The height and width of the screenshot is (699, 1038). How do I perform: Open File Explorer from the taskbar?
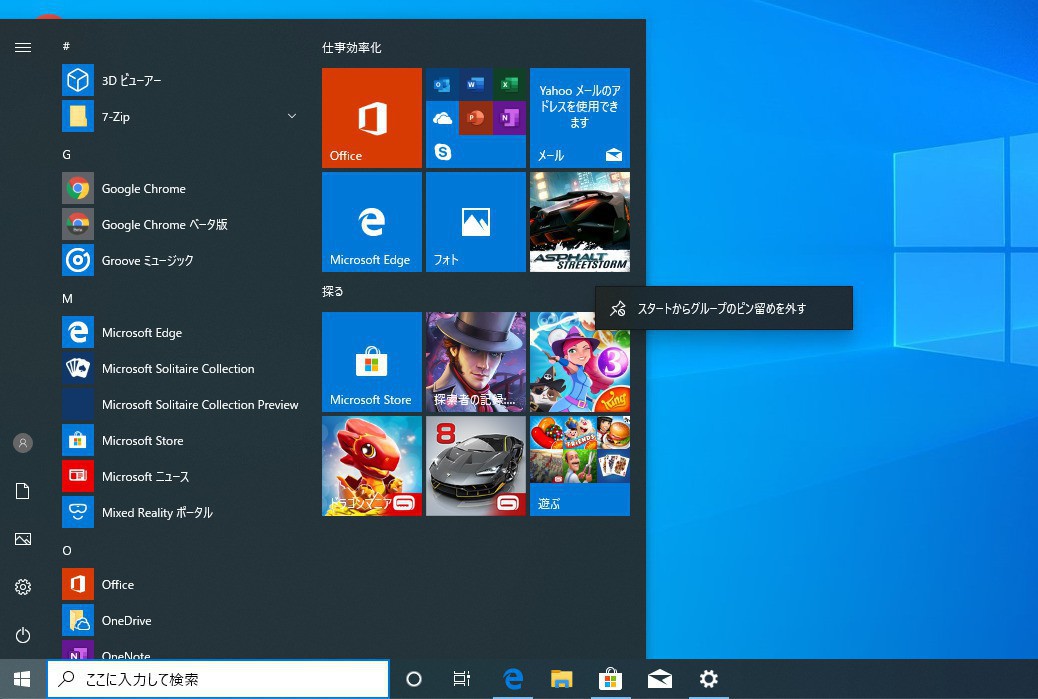click(562, 679)
